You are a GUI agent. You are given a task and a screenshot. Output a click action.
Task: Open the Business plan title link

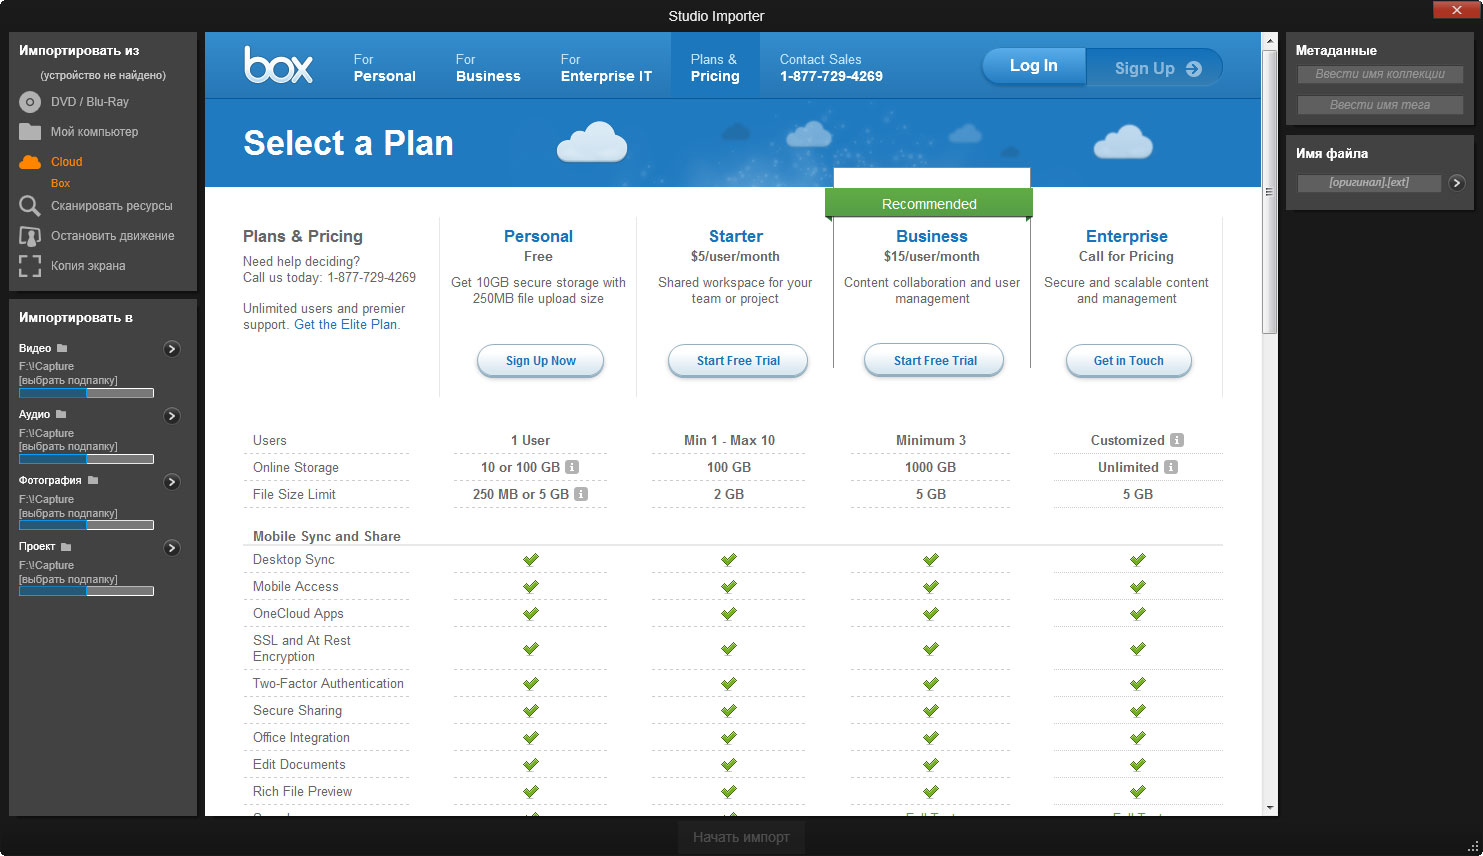tap(932, 236)
